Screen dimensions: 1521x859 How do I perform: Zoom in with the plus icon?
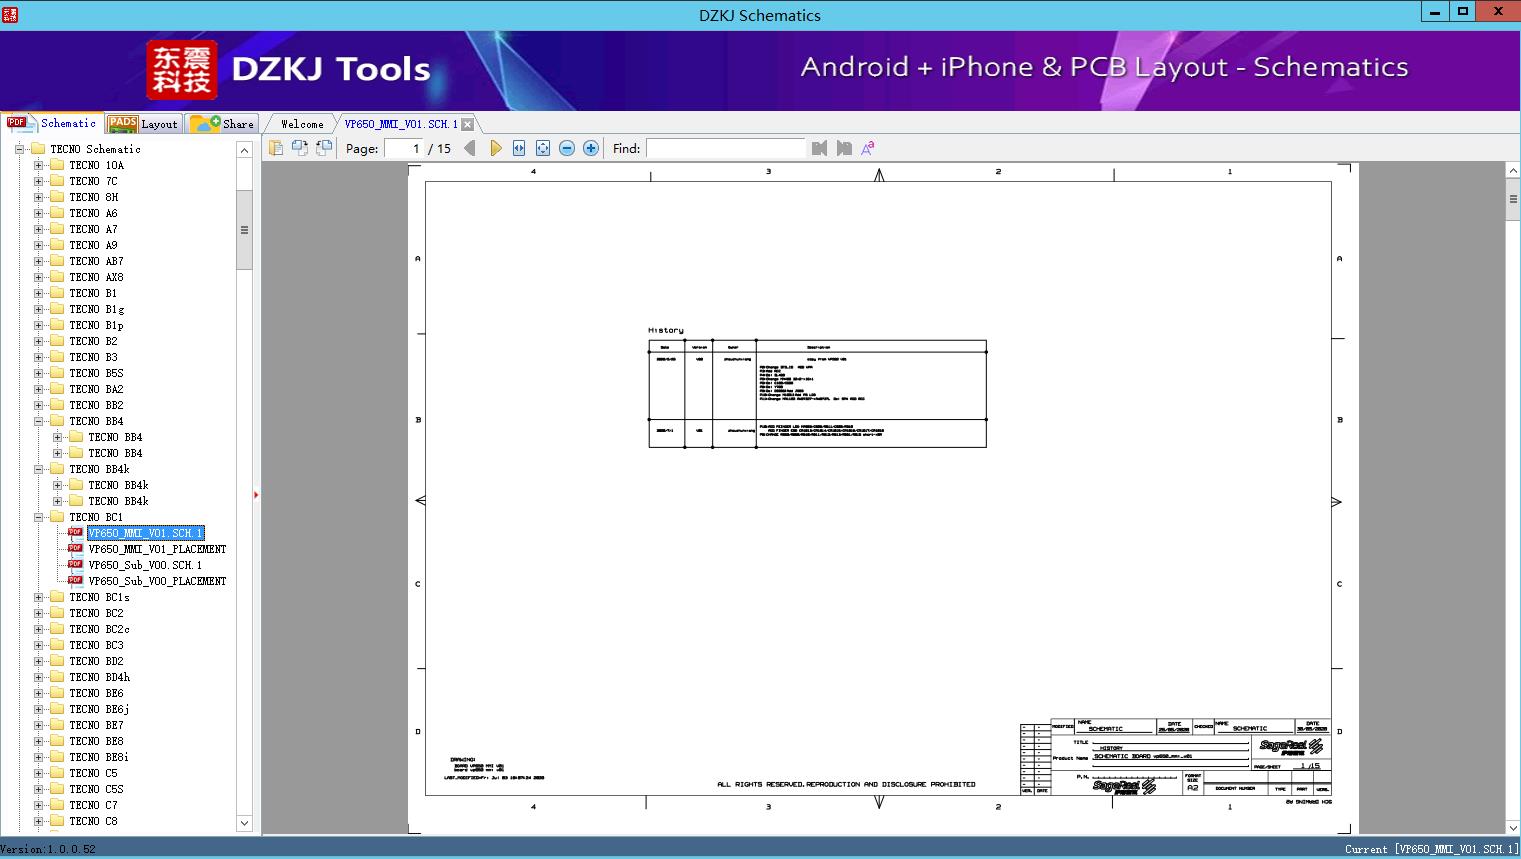(x=591, y=148)
